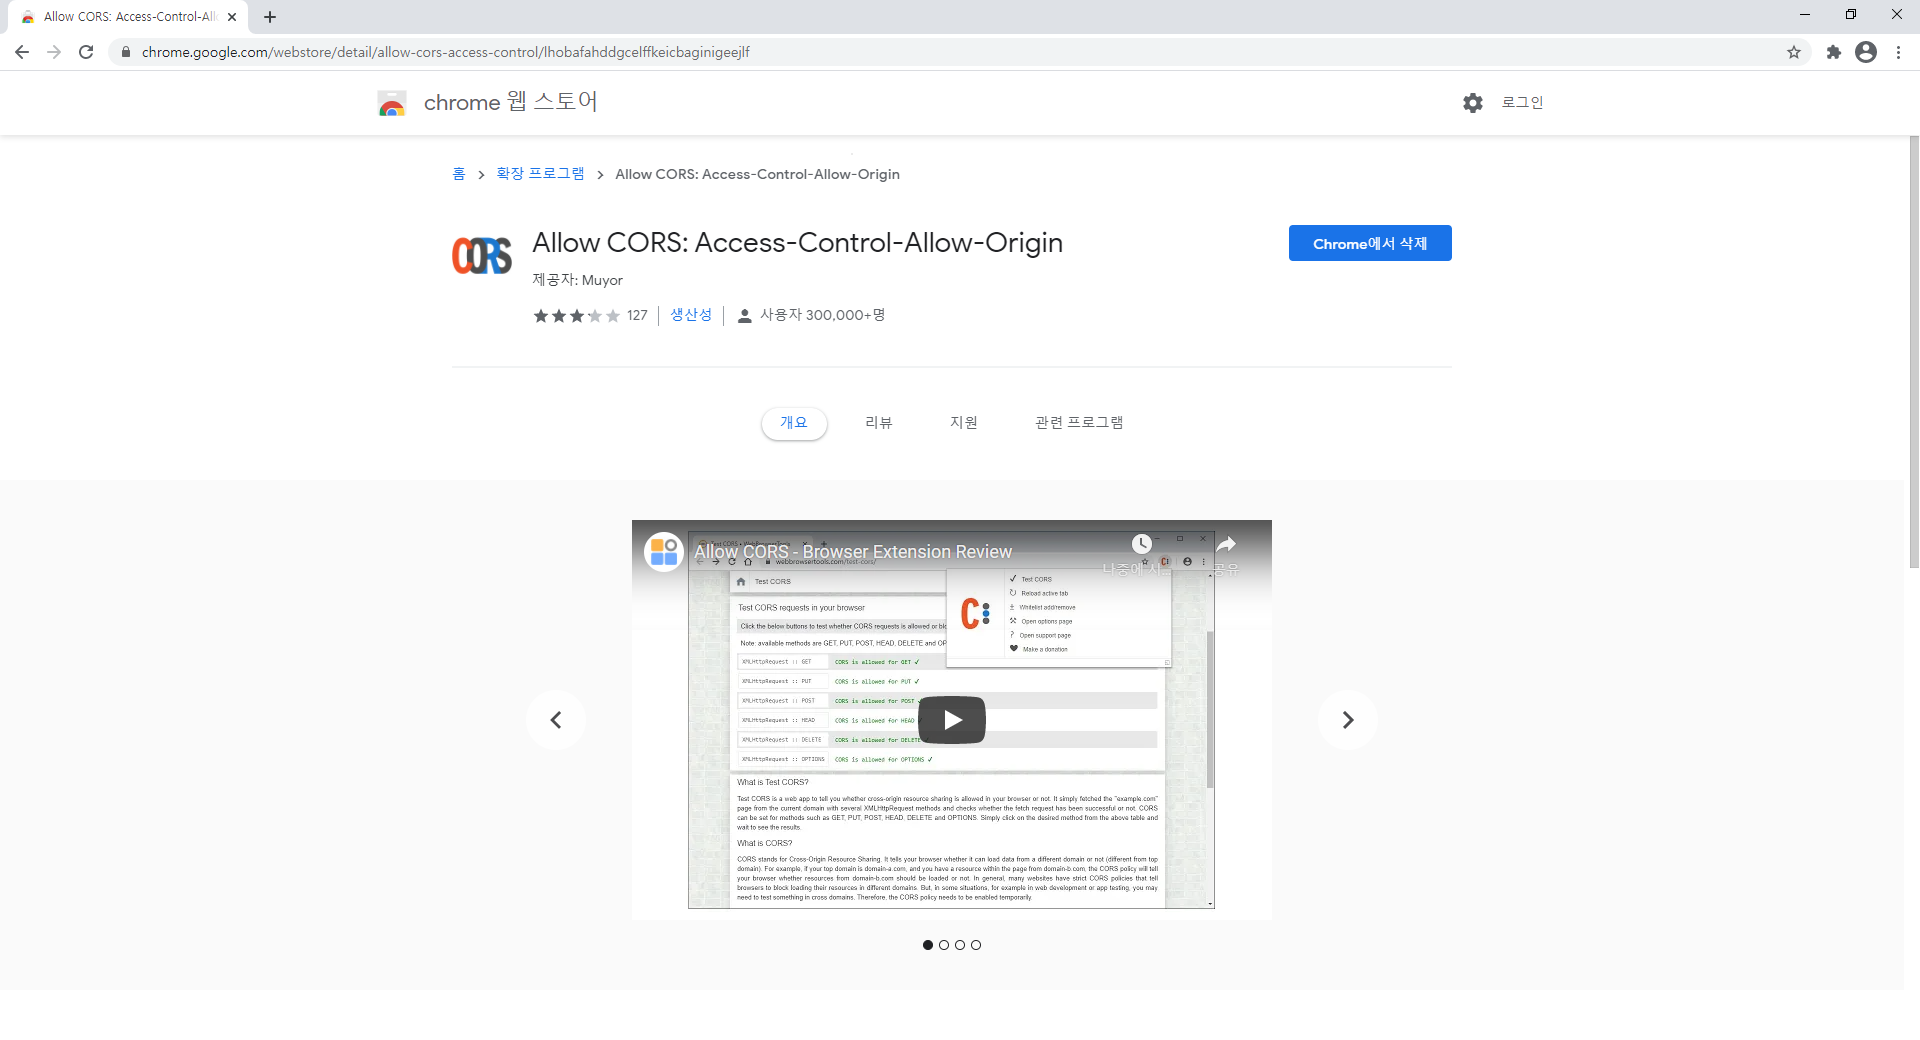Minimize the Chrome window
Screen dimensions: 1920x1040
click(1805, 15)
